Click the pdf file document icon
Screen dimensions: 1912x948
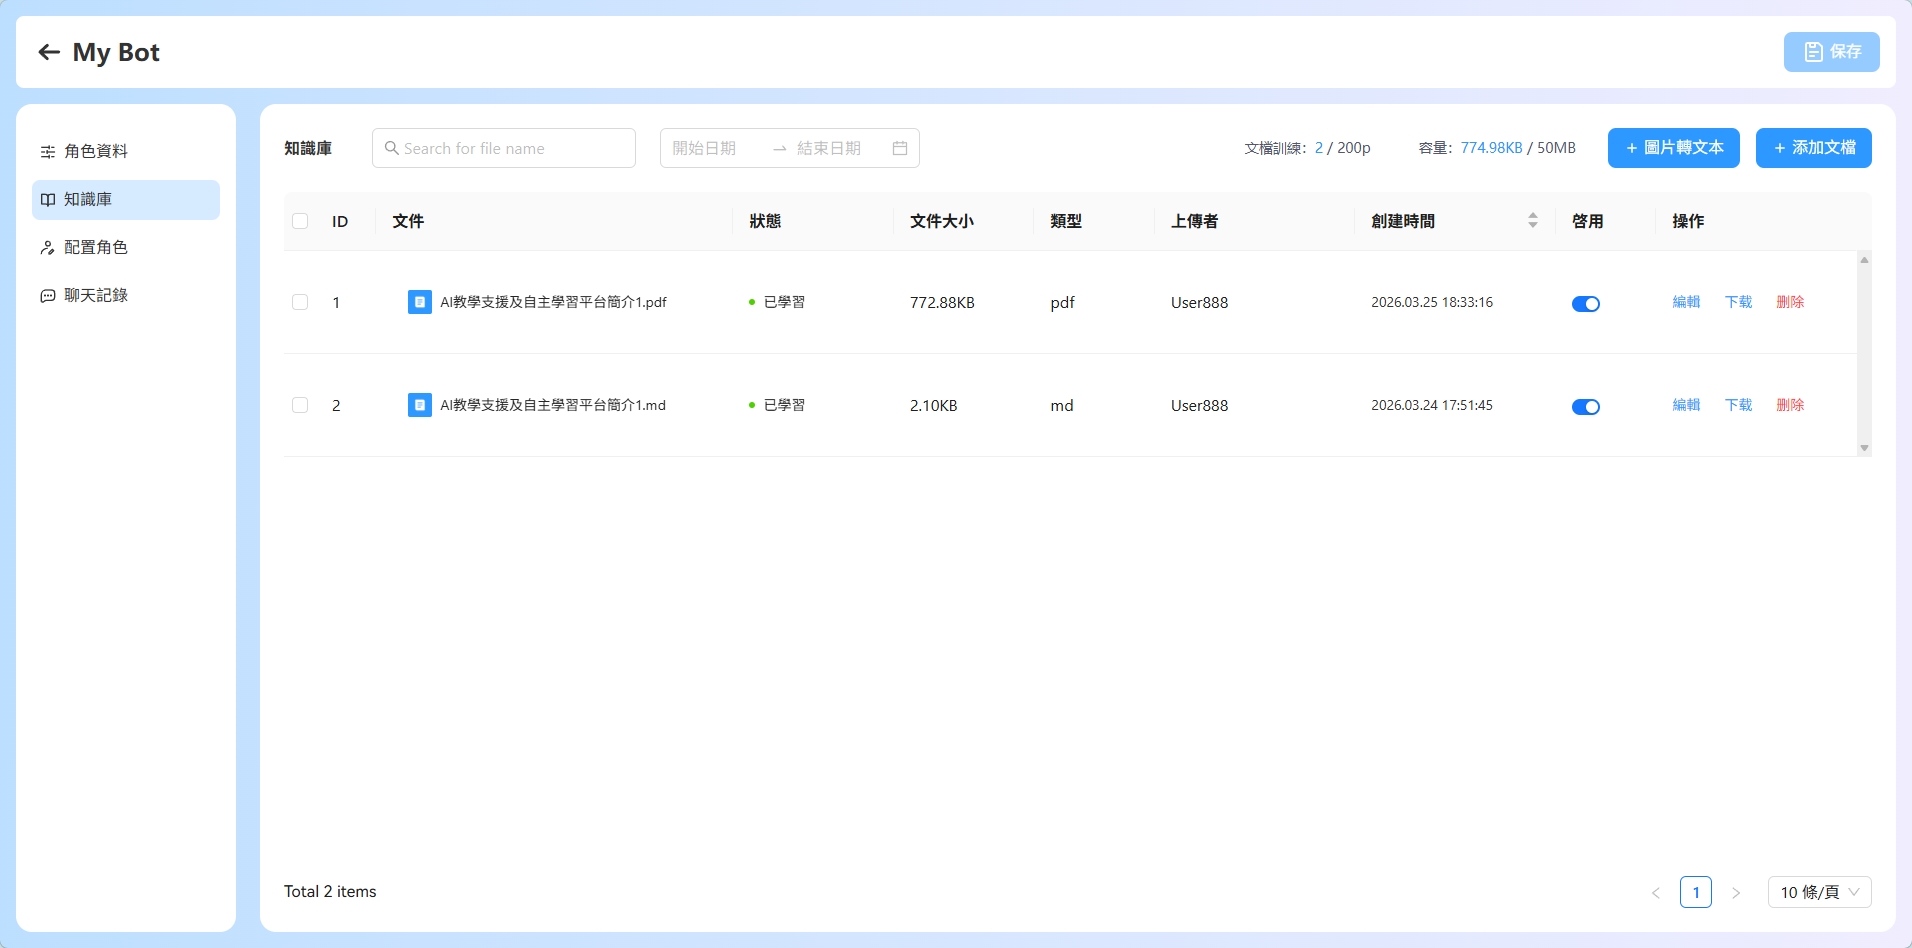(x=420, y=302)
